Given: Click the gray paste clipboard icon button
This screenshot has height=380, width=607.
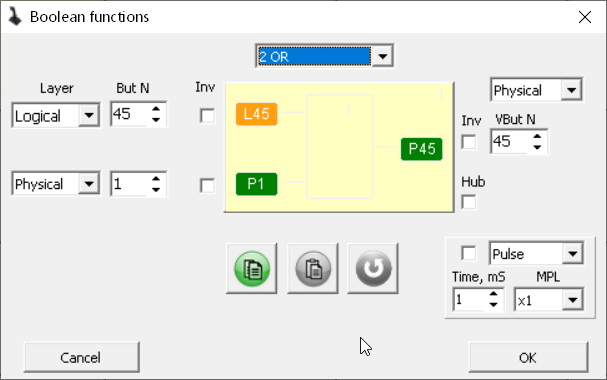Looking at the screenshot, I should tap(313, 269).
